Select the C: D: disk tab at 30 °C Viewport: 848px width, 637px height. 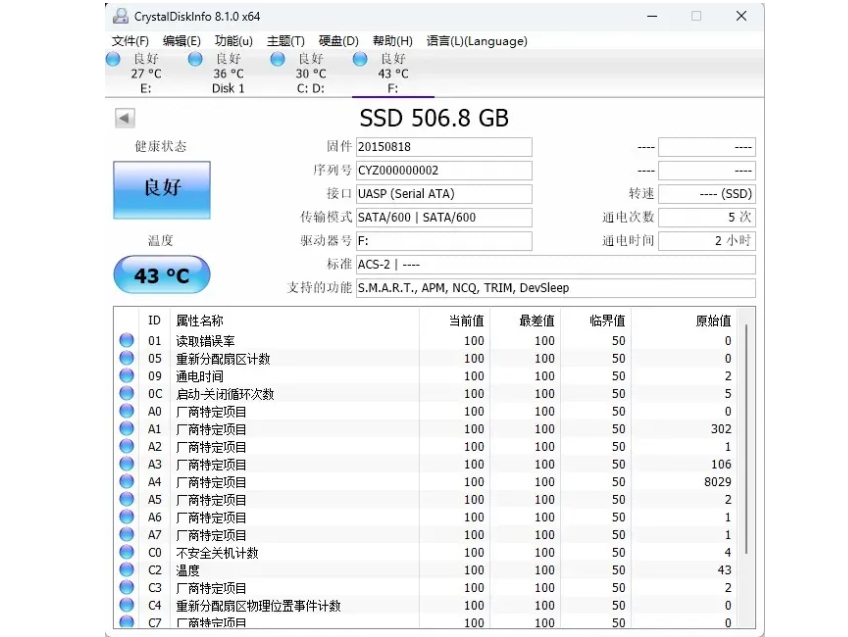pos(310,74)
